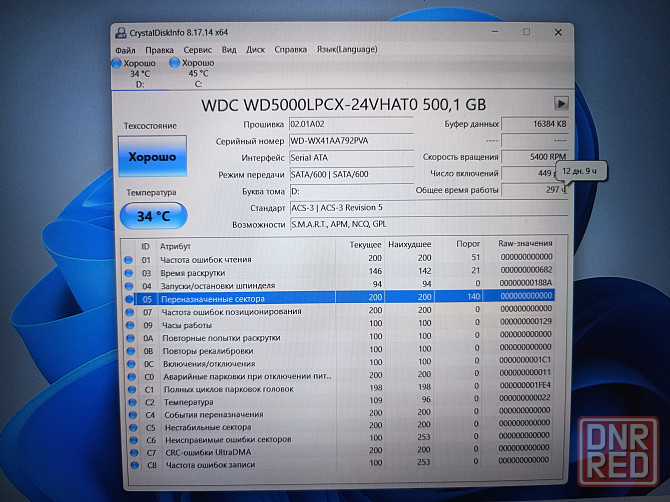This screenshot has width=670, height=502.
Task: Select the Температура attribute row
Action: point(341,400)
